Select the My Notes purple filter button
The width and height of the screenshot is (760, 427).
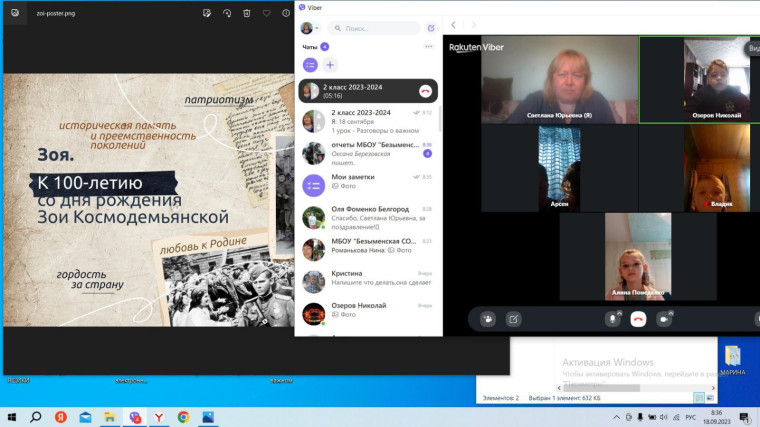pos(310,65)
